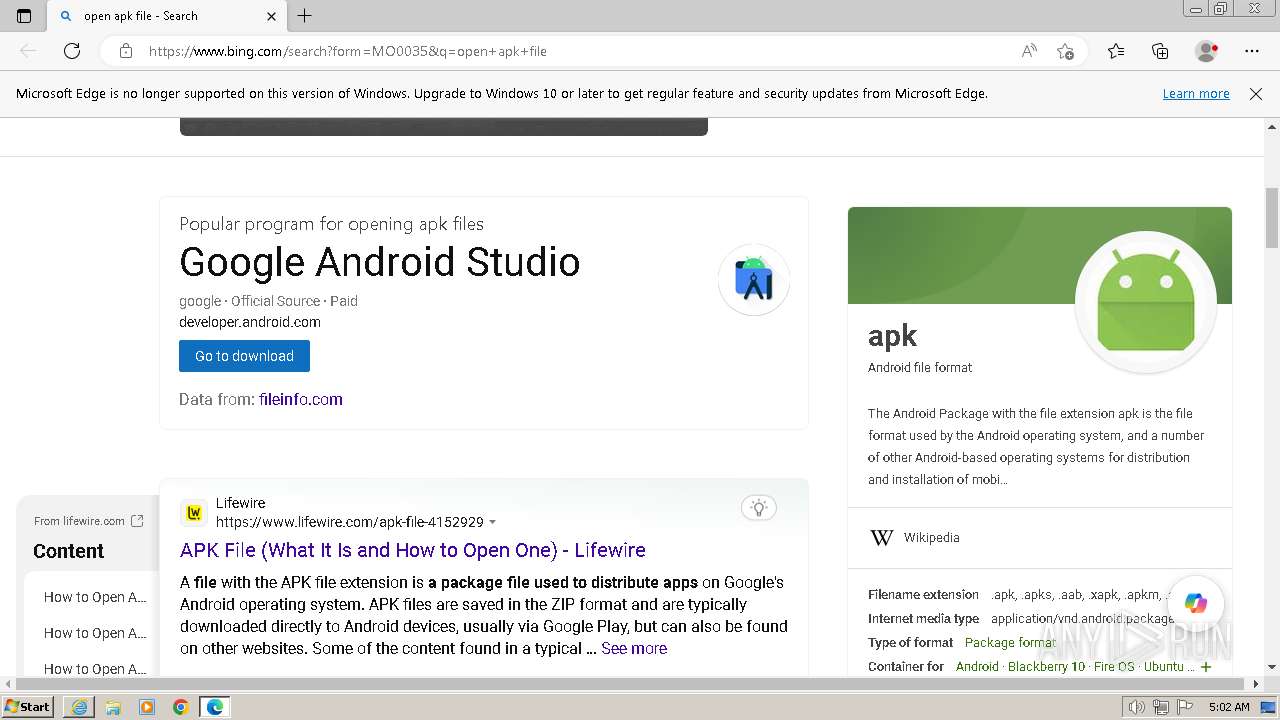Dismiss the Edge unsupported notification bar
The image size is (1280, 720).
(x=1256, y=94)
